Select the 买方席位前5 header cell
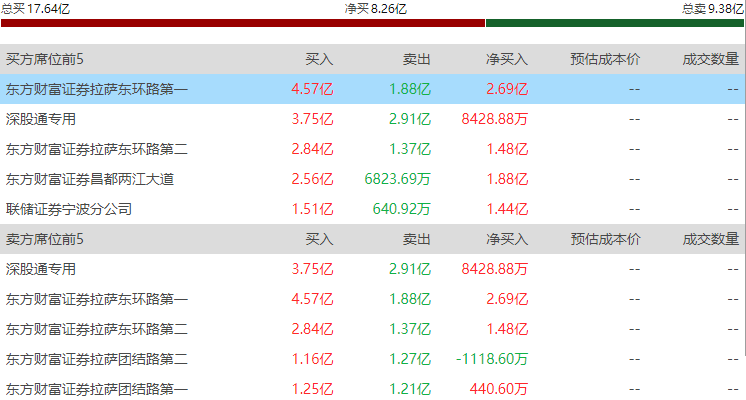 [45, 59]
